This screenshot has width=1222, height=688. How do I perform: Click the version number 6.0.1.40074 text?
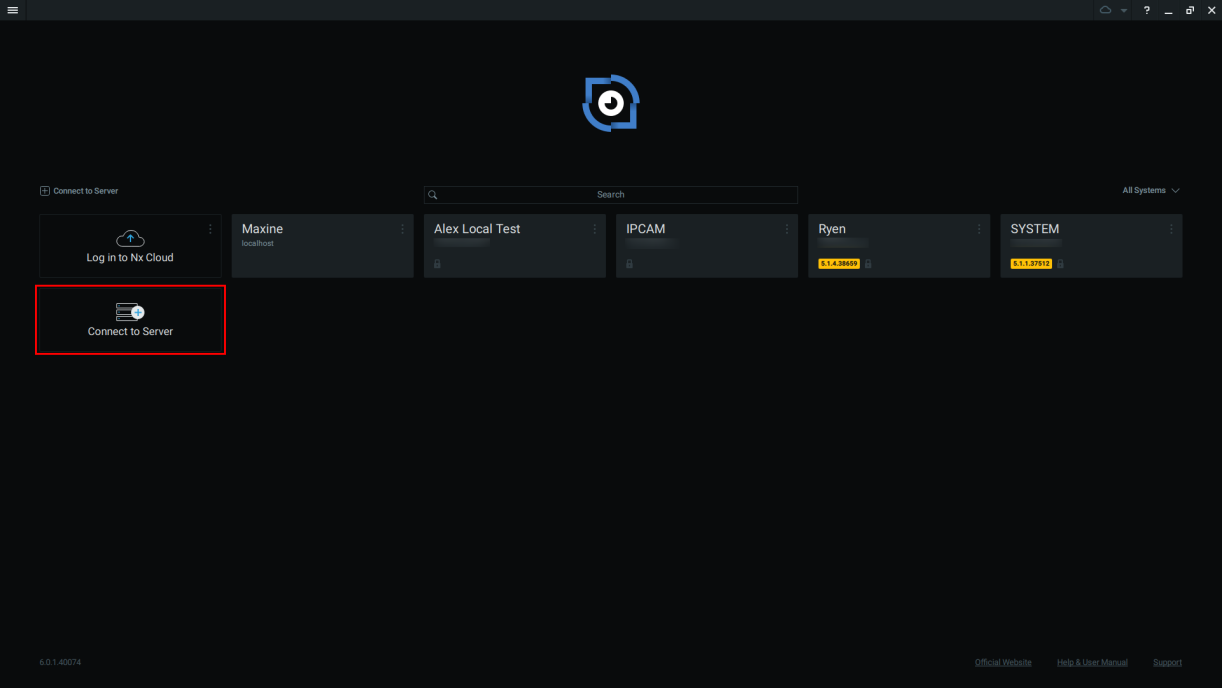point(60,662)
